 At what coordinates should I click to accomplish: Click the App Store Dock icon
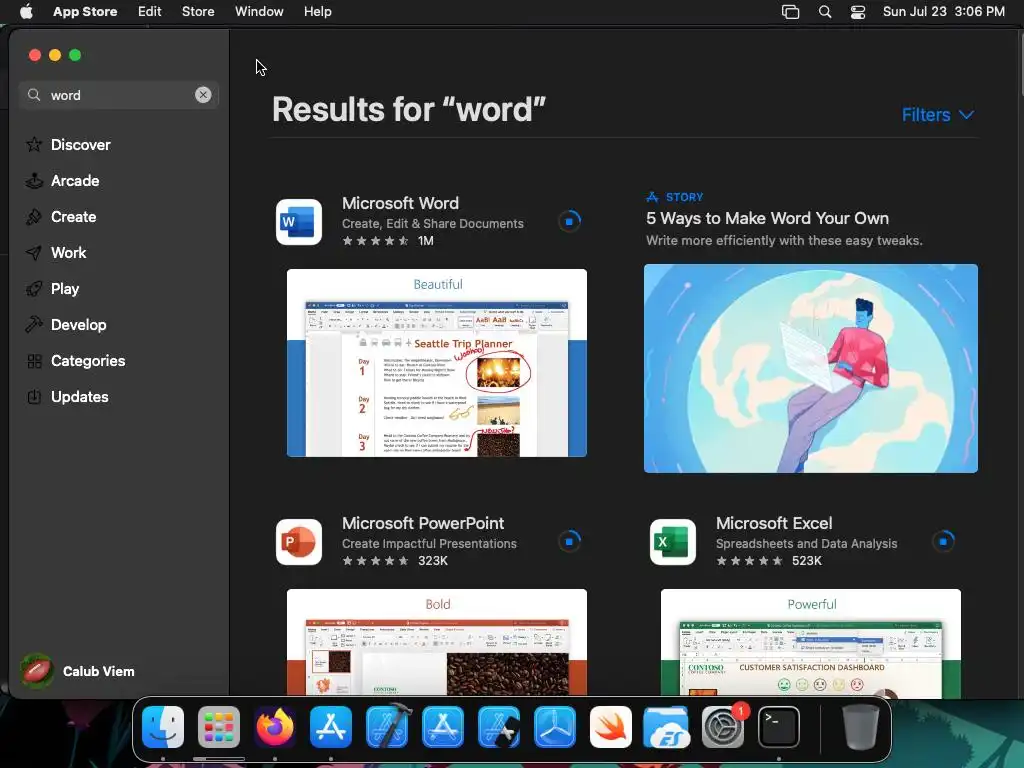(331, 727)
